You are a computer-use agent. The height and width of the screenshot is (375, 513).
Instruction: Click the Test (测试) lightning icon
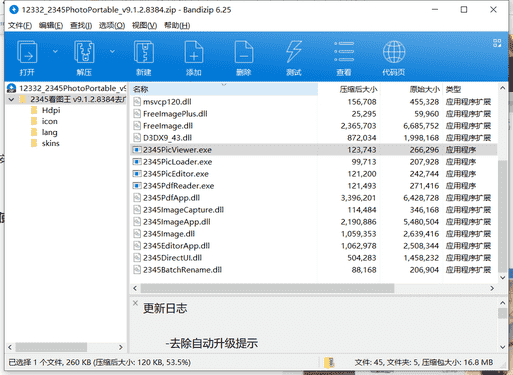click(294, 52)
